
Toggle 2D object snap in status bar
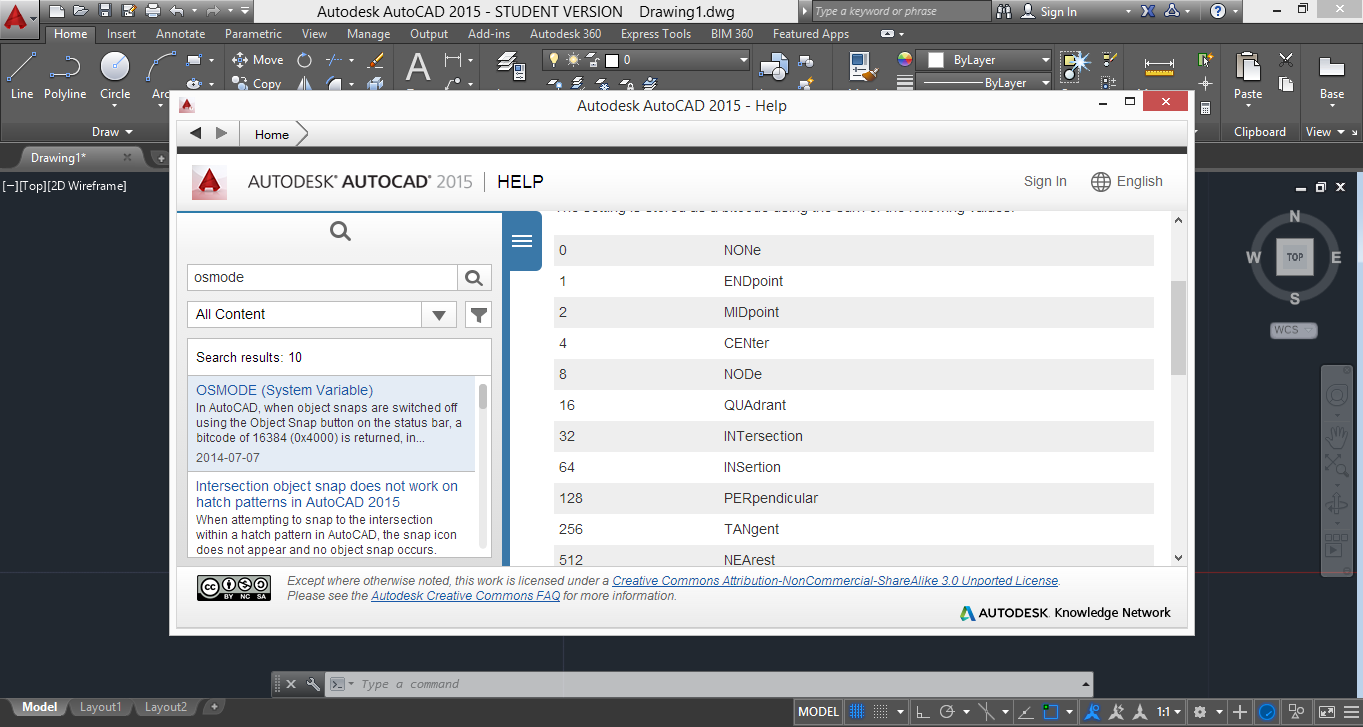coord(1051,712)
